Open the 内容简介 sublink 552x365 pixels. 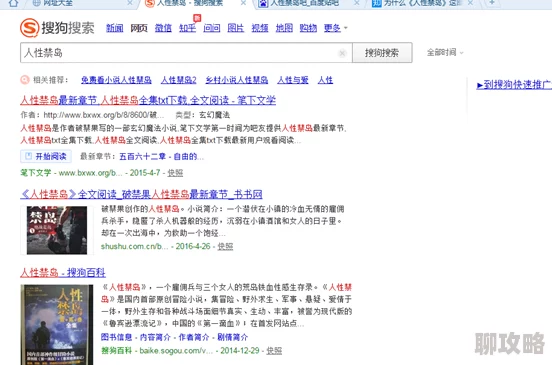[x=155, y=337]
